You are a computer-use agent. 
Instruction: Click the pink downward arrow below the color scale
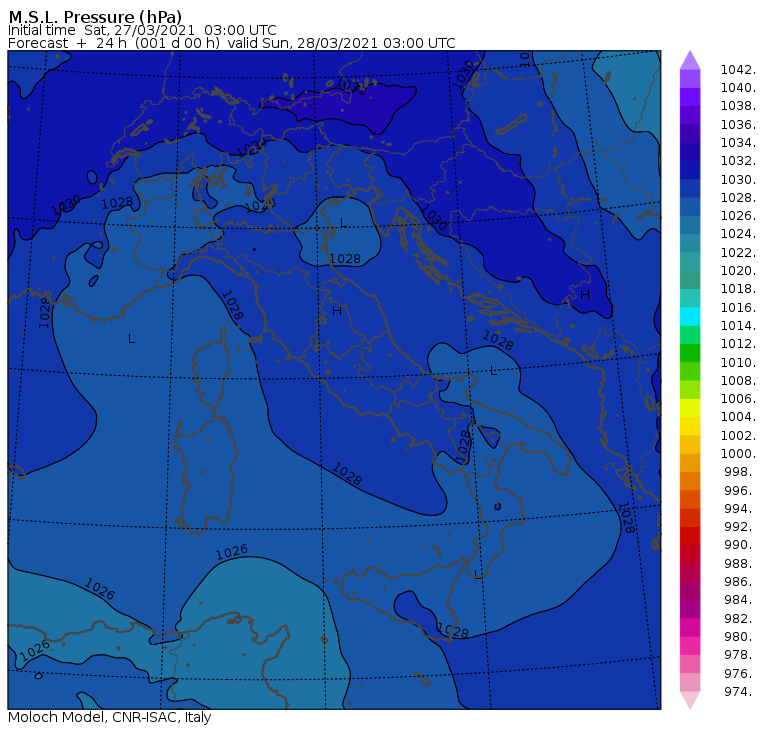point(690,700)
